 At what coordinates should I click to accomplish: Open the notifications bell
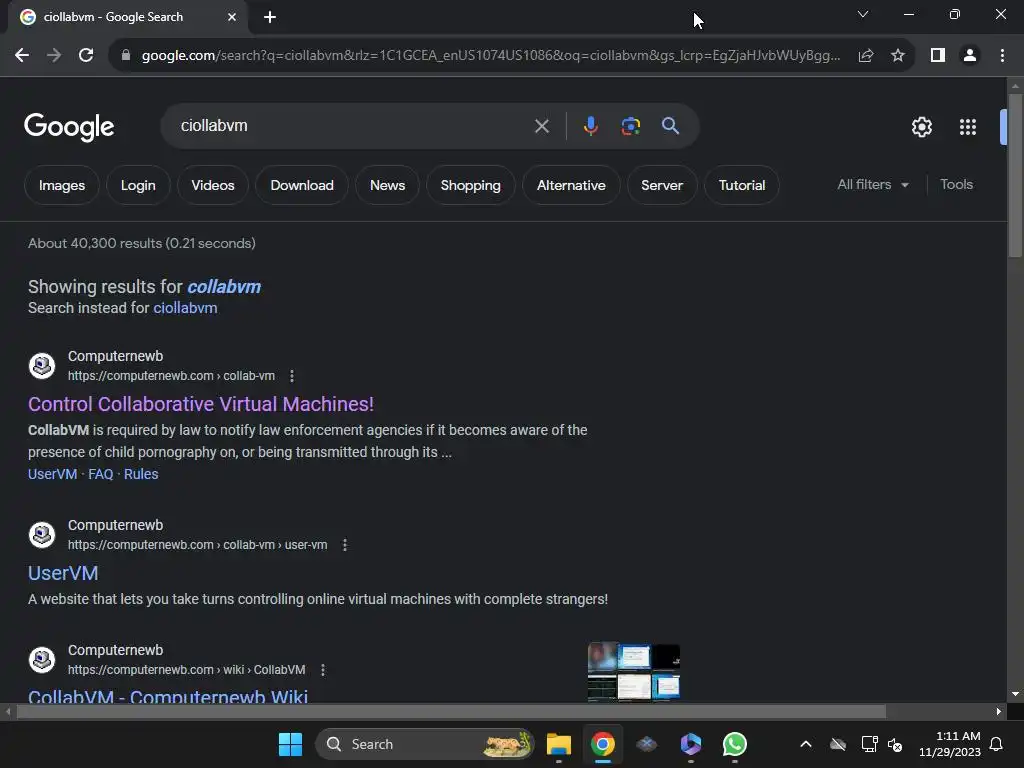click(x=997, y=744)
